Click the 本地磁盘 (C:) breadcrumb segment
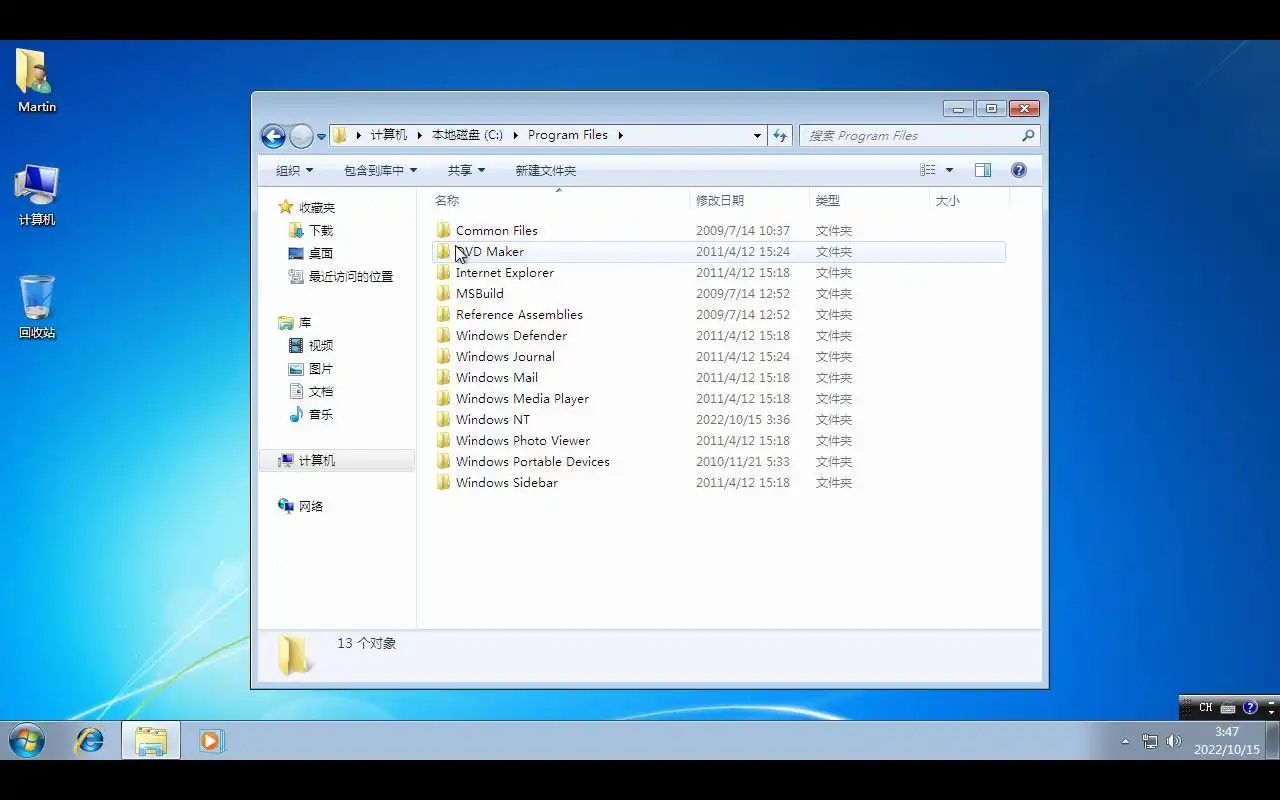The height and width of the screenshot is (800, 1280). pyautogui.click(x=467, y=135)
